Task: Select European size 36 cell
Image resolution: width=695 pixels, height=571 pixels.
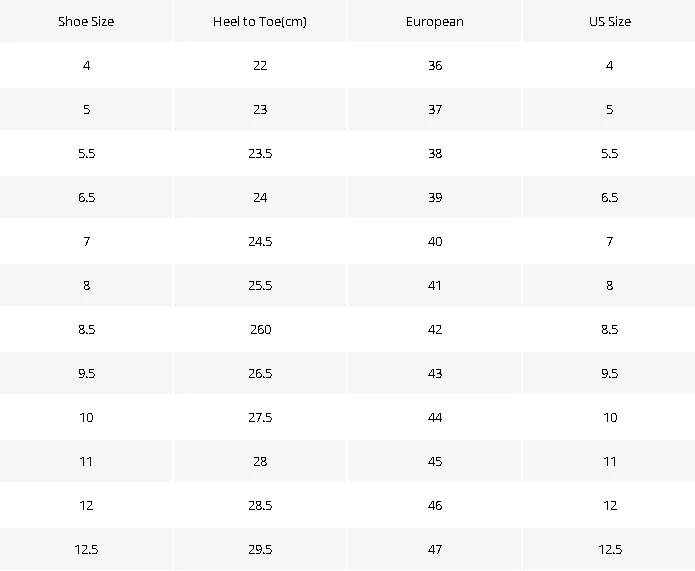Action: [435, 66]
